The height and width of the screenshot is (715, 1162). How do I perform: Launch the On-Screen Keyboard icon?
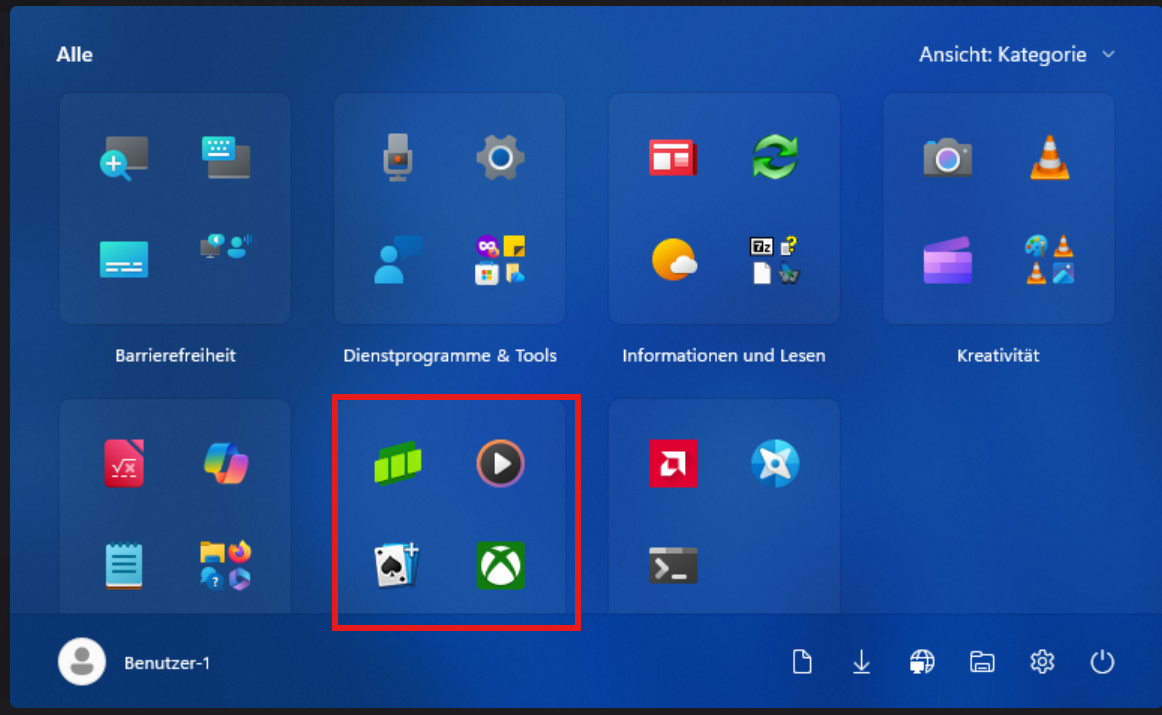click(226, 157)
